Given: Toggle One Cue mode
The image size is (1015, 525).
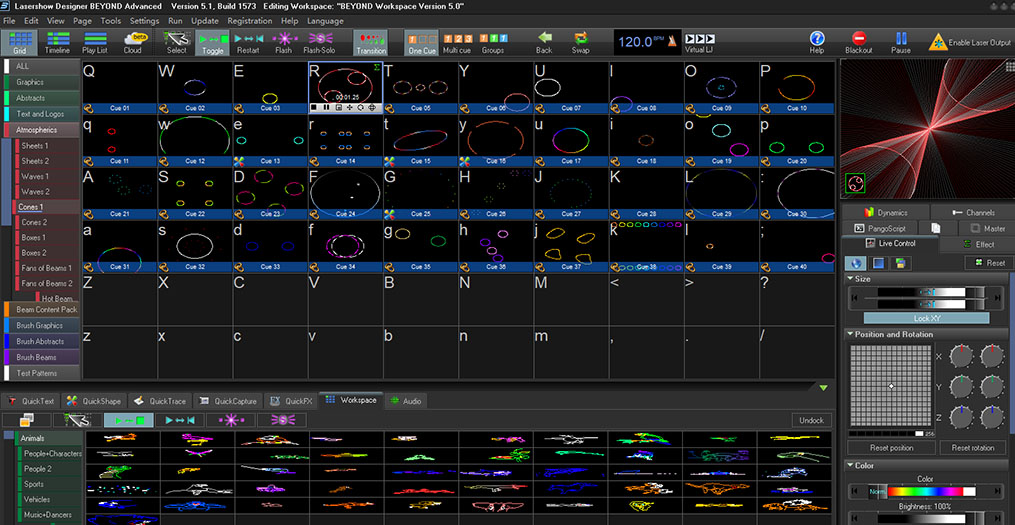Looking at the screenshot, I should (x=422, y=42).
